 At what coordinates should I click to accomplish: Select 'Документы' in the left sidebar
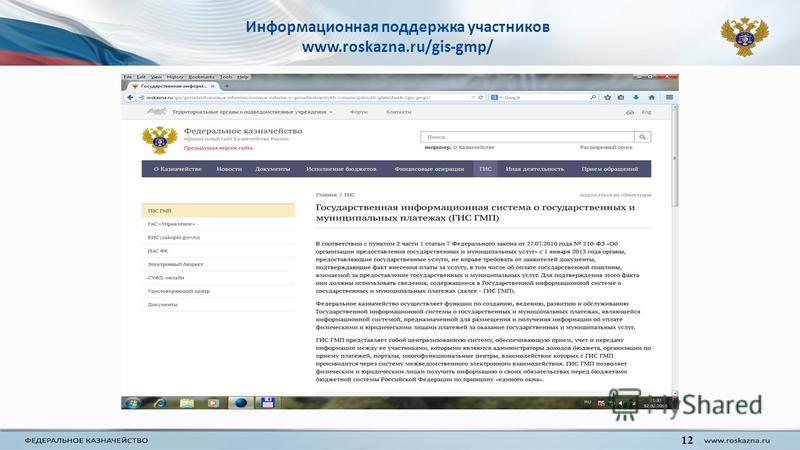tap(218, 305)
